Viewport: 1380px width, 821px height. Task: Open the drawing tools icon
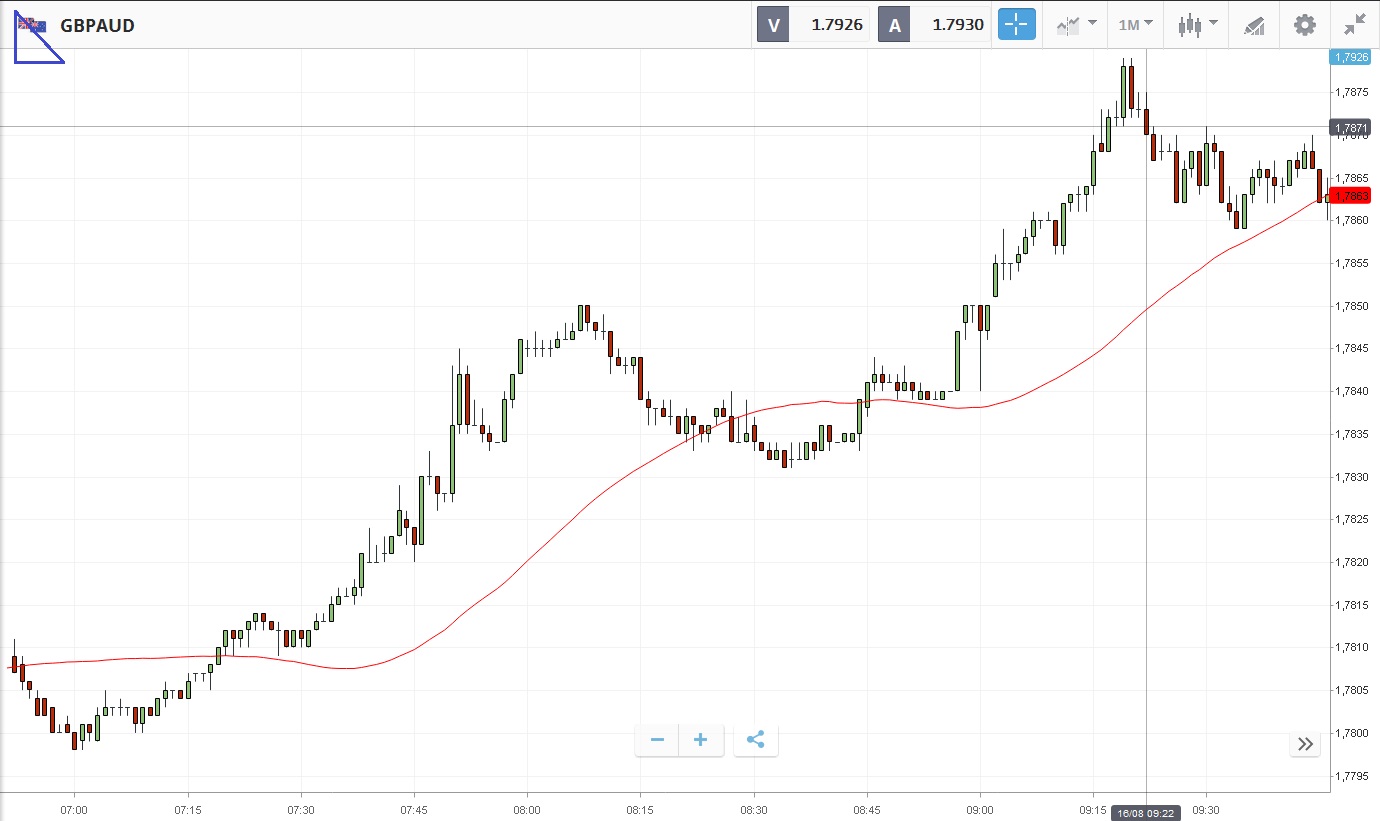click(1254, 25)
